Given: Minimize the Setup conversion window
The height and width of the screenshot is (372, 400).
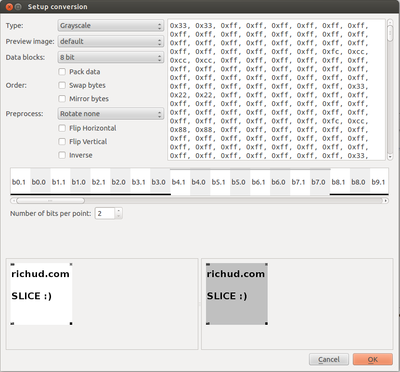Looking at the screenshot, I should coord(18,7).
